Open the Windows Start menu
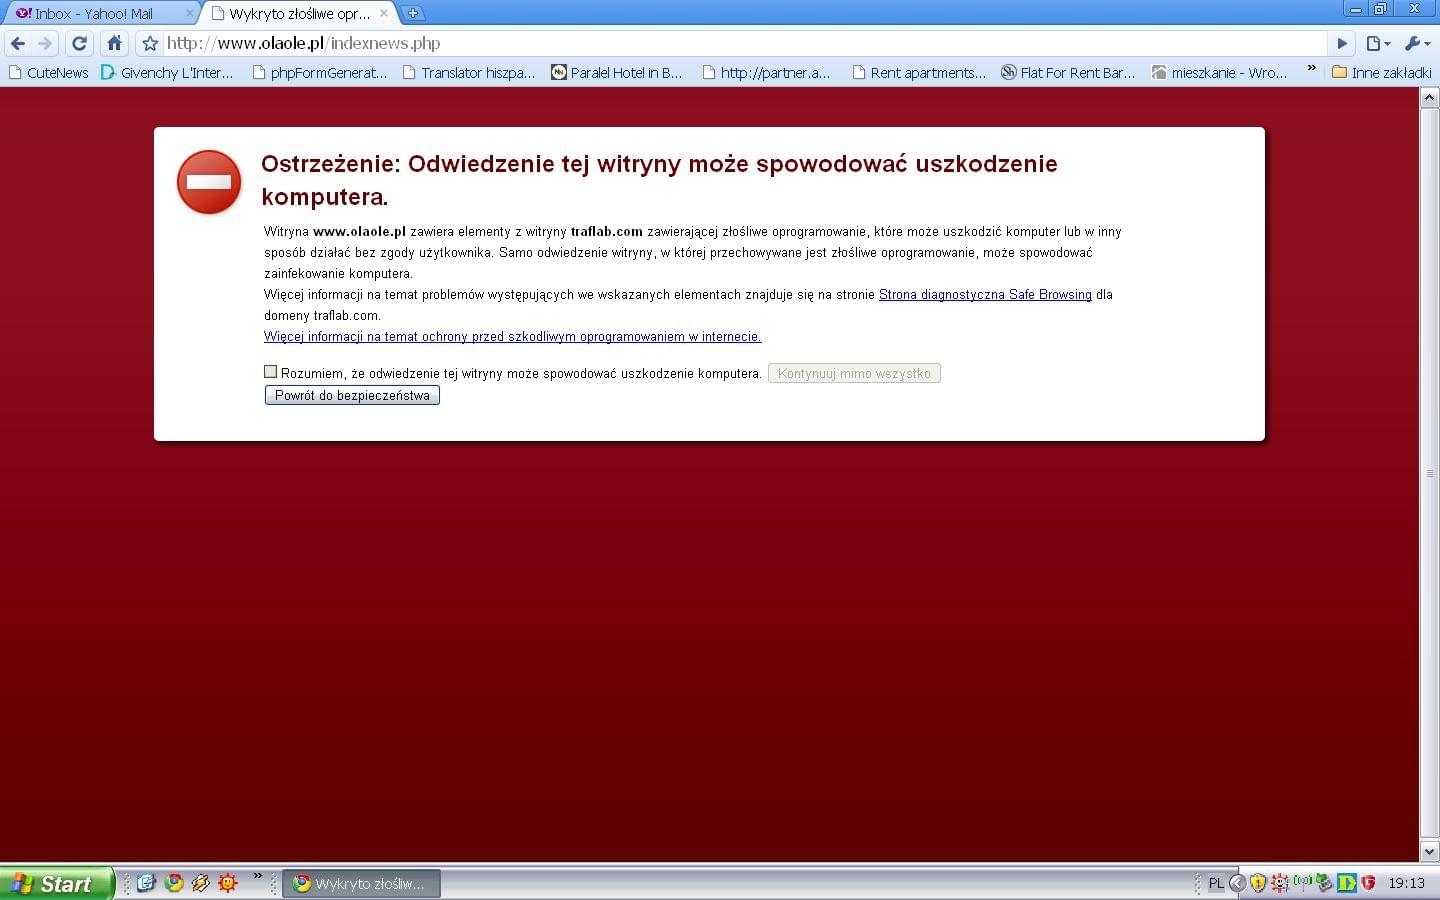 click(55, 883)
